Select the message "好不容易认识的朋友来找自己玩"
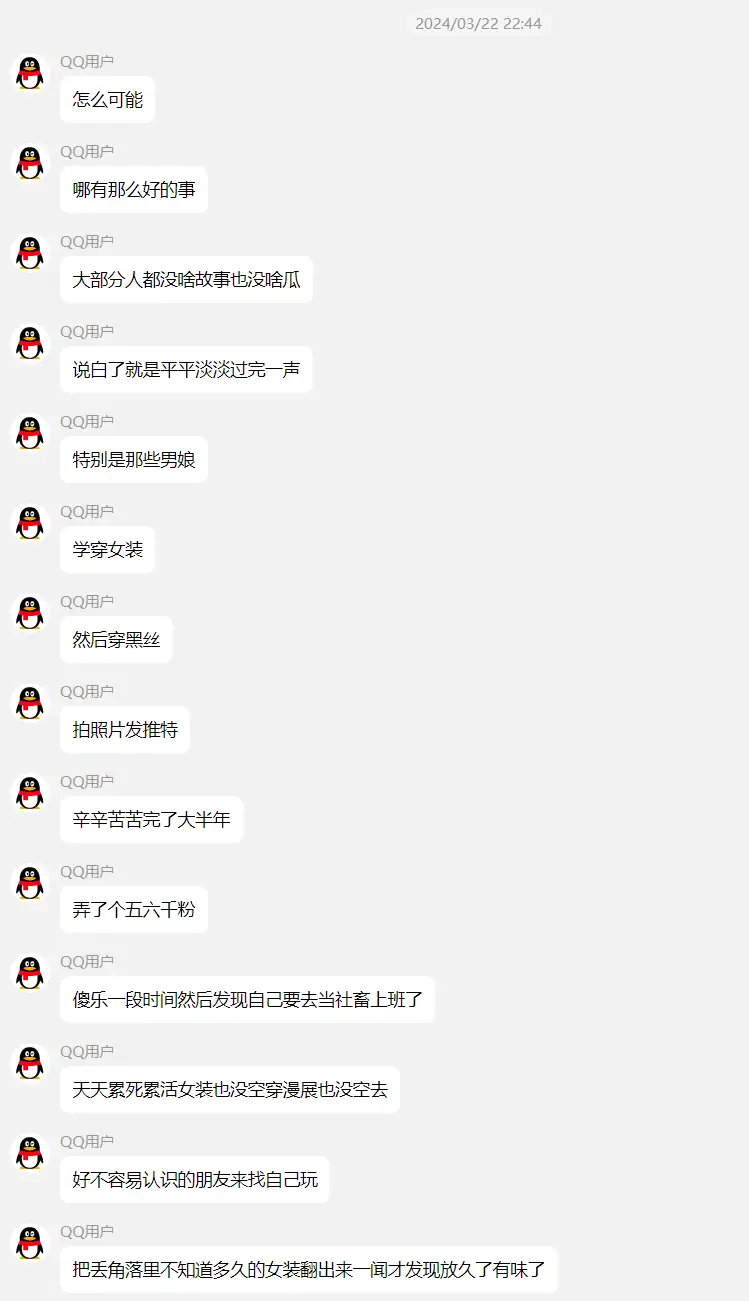Screen dimensions: 749x1301 pos(195,1180)
